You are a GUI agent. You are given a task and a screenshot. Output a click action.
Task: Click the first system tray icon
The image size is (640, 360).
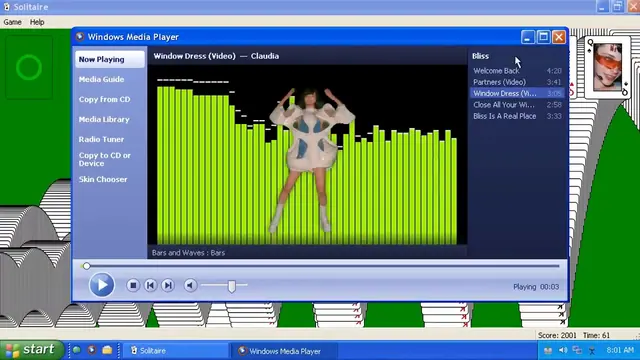pyautogui.click(x=548, y=350)
